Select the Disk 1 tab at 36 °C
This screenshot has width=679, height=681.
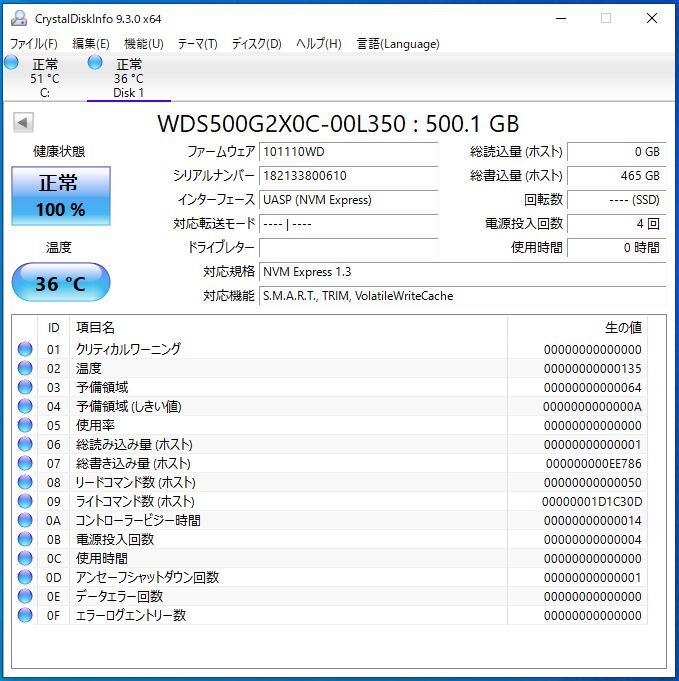pos(129,78)
